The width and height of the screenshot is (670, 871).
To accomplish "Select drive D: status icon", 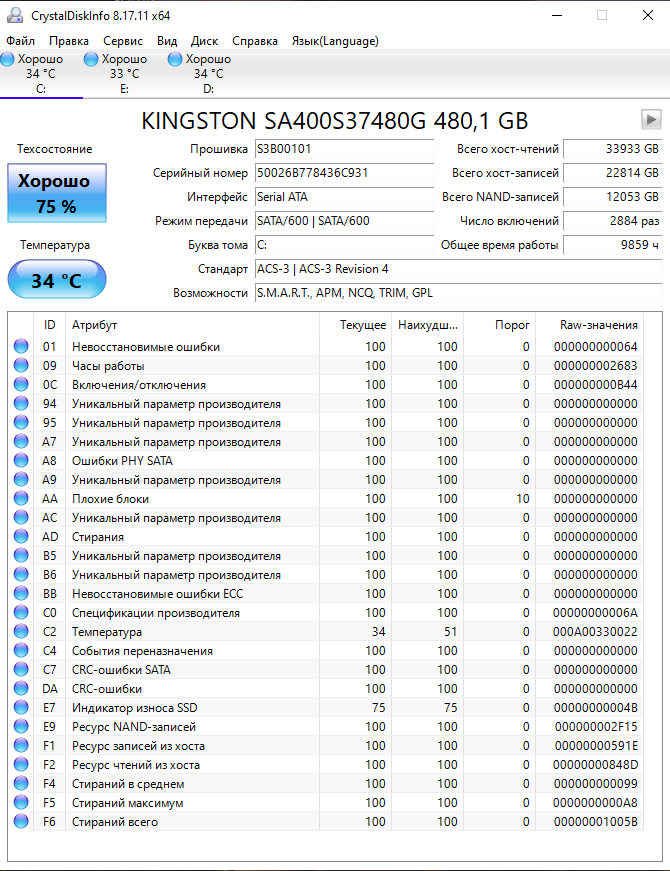I will tap(176, 59).
